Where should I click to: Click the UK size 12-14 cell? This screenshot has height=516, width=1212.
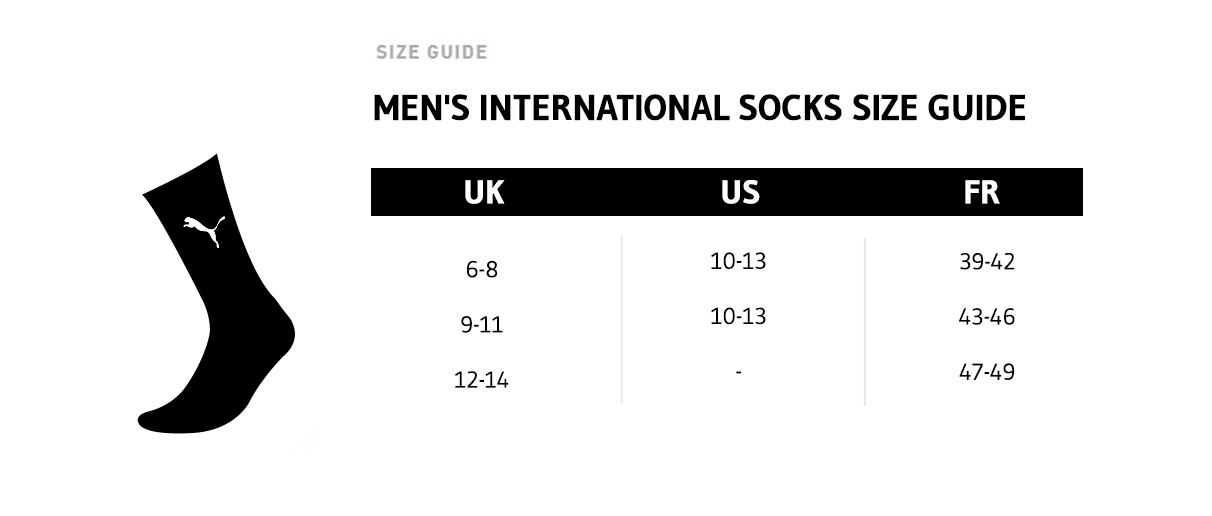pos(481,380)
